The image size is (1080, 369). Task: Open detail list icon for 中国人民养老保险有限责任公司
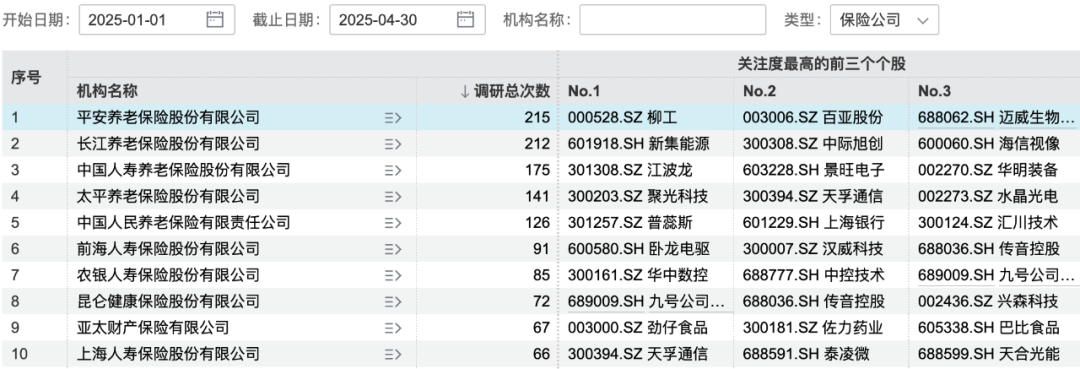coord(393,222)
